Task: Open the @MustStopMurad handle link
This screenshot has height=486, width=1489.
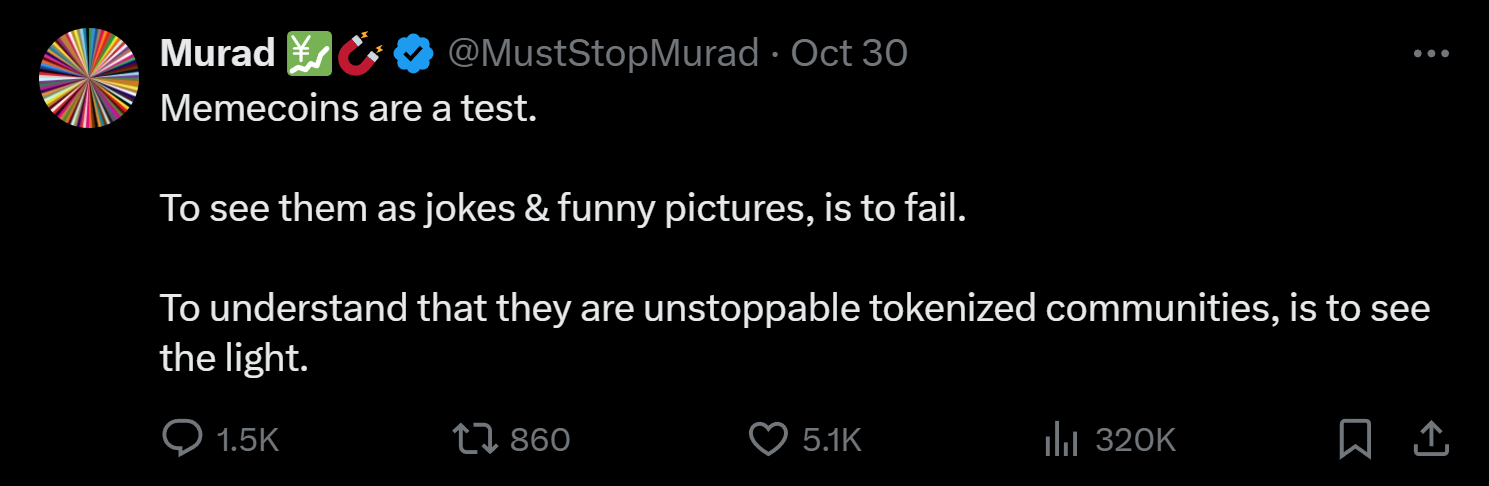Action: (602, 53)
